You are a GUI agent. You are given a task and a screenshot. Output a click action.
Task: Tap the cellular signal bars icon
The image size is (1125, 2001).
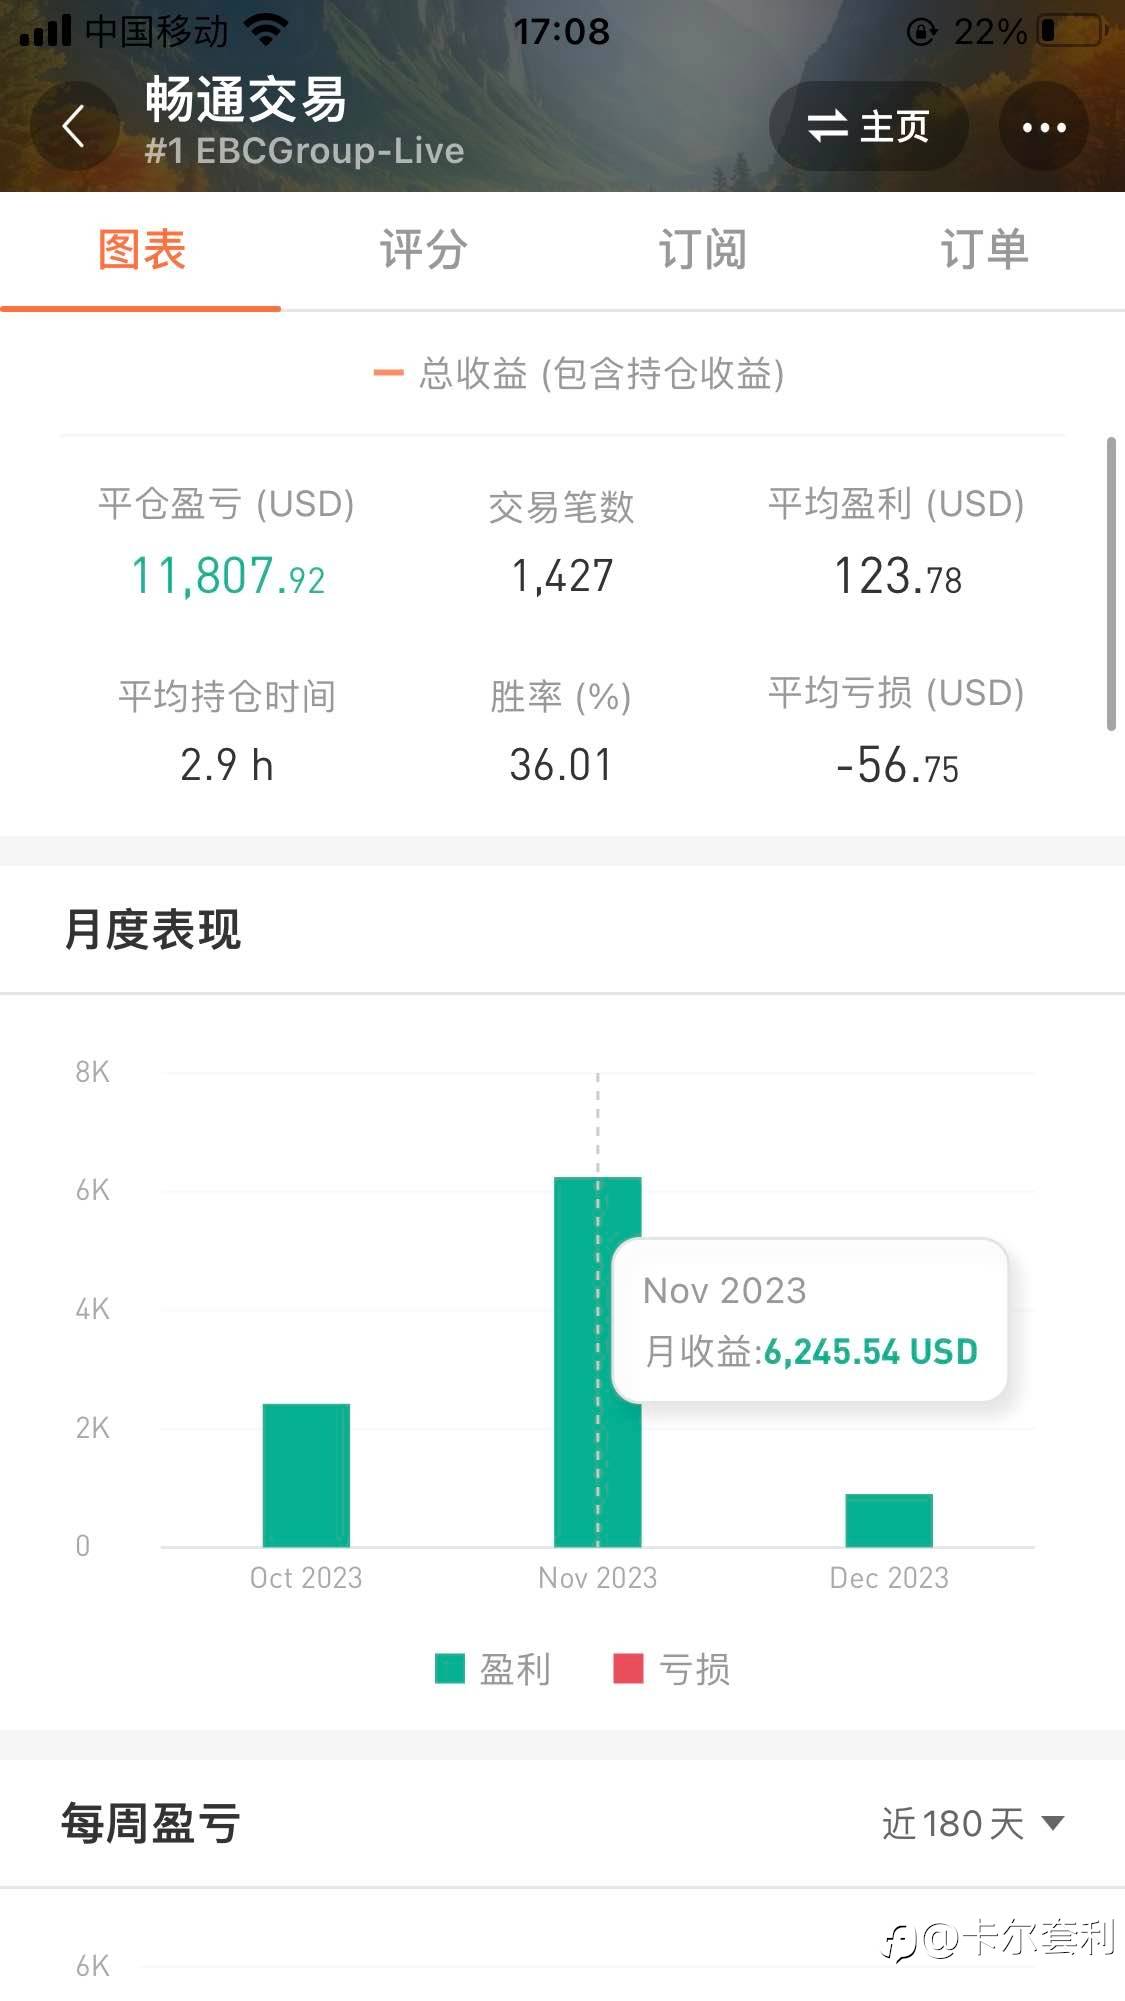[x=46, y=31]
